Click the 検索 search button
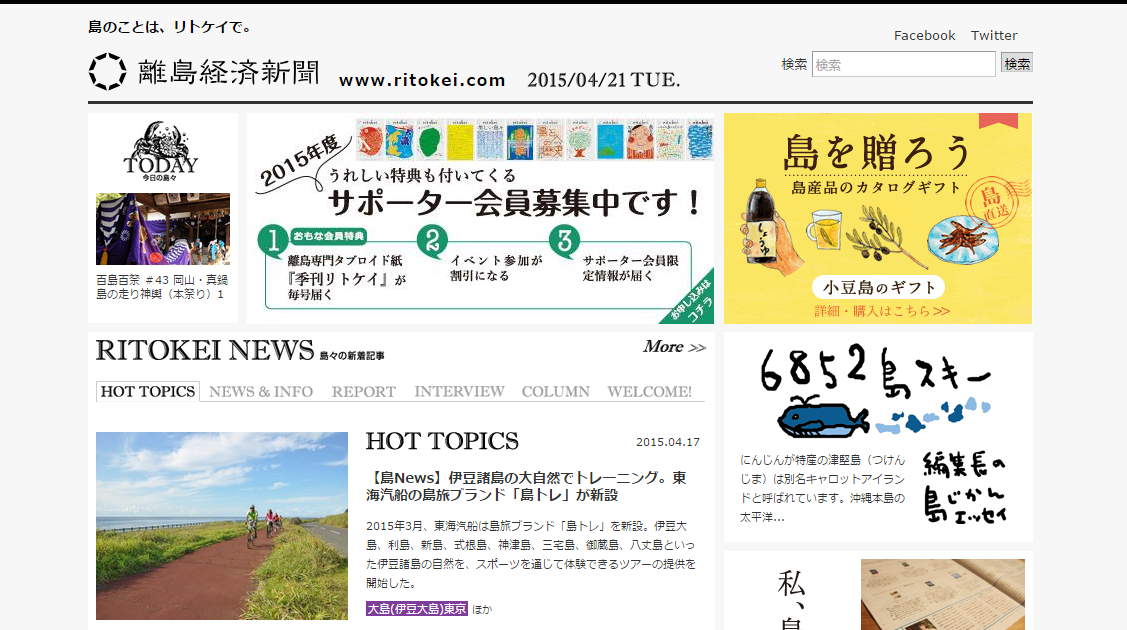 (1016, 64)
